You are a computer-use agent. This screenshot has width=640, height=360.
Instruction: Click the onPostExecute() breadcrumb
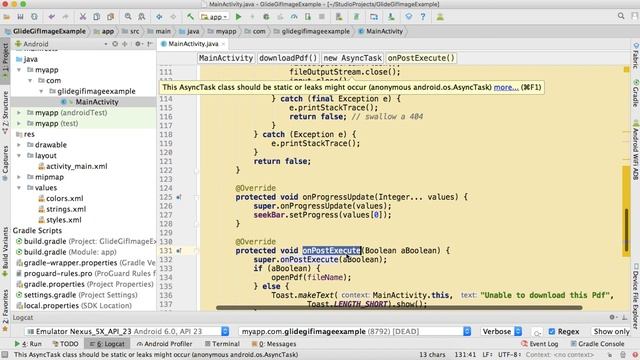[421, 58]
